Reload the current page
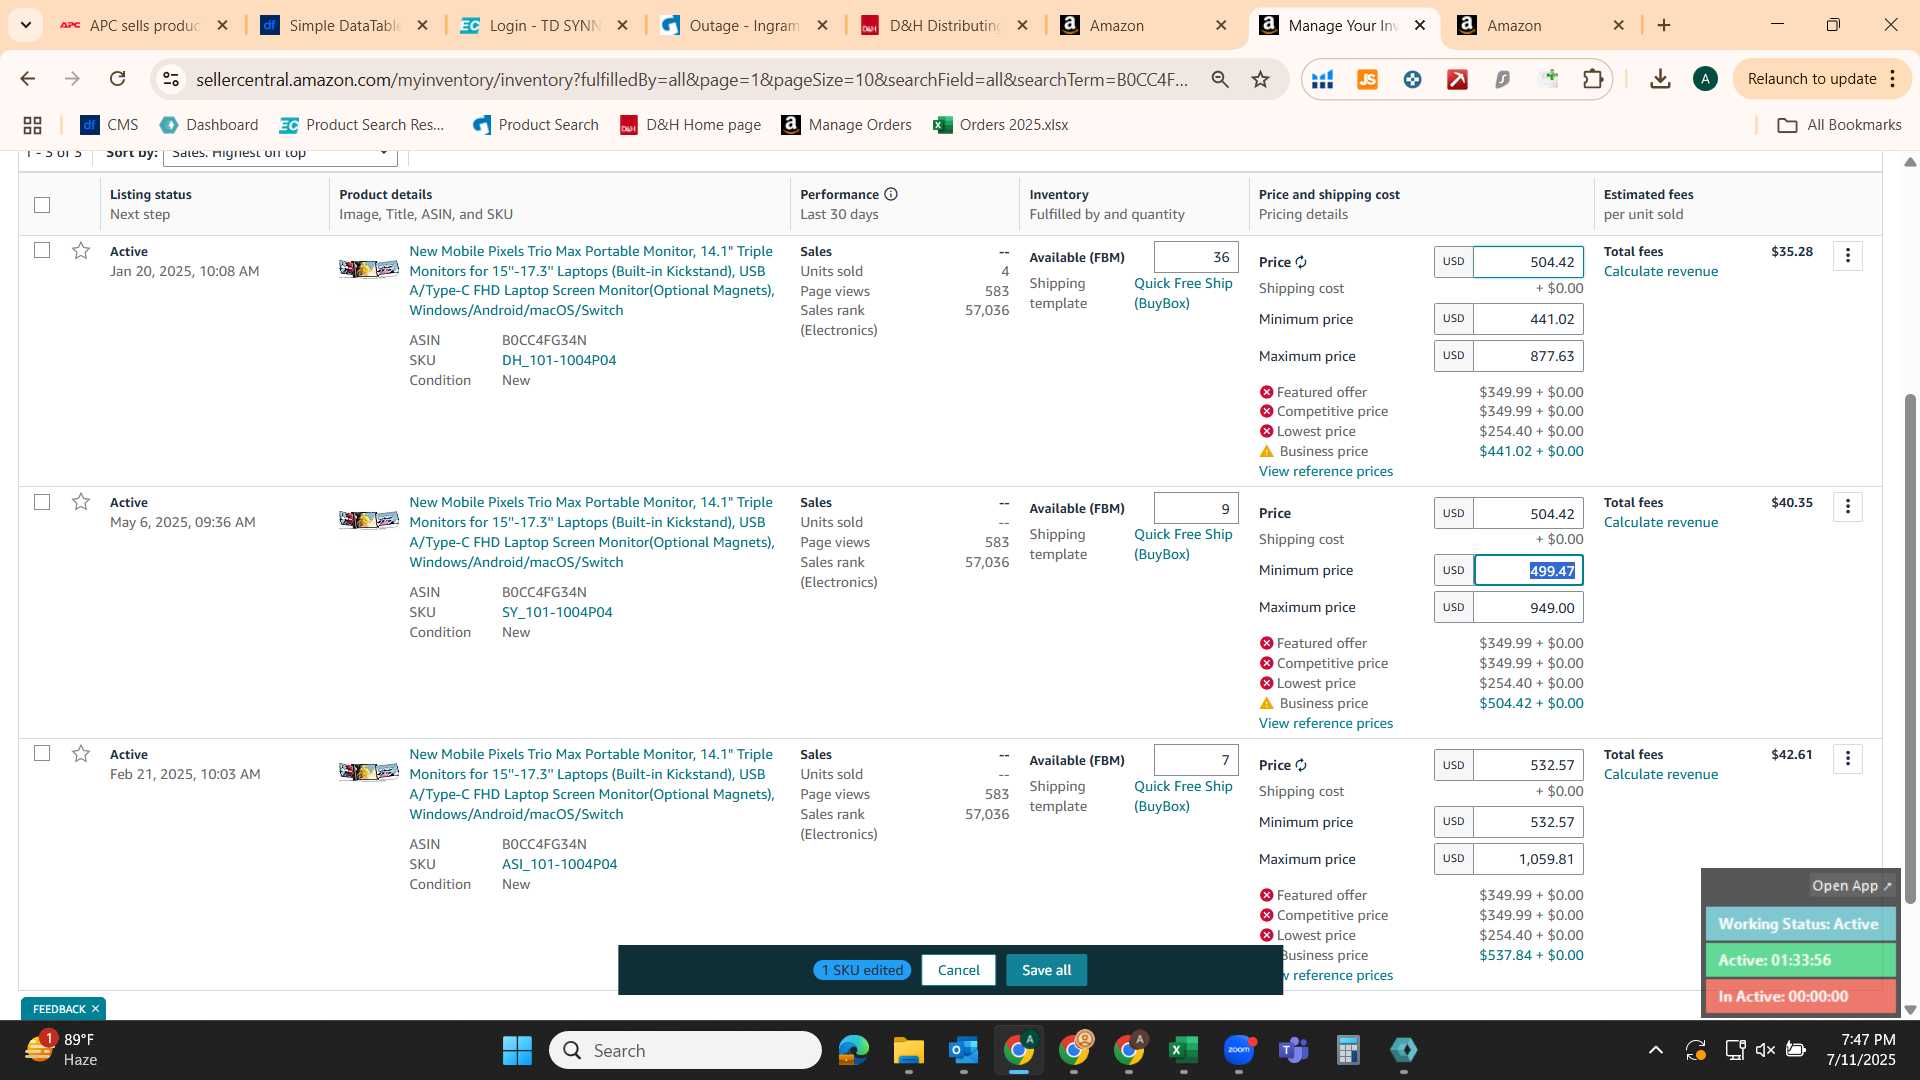Viewport: 1920px width, 1080px height. pyautogui.click(x=118, y=79)
